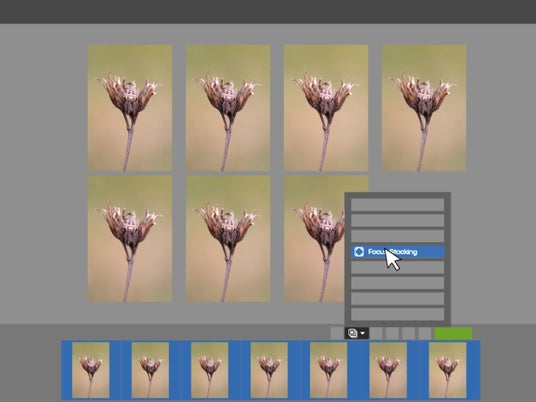
Task: Click the gray toolbar square adjacent to green button
Action: point(425,333)
